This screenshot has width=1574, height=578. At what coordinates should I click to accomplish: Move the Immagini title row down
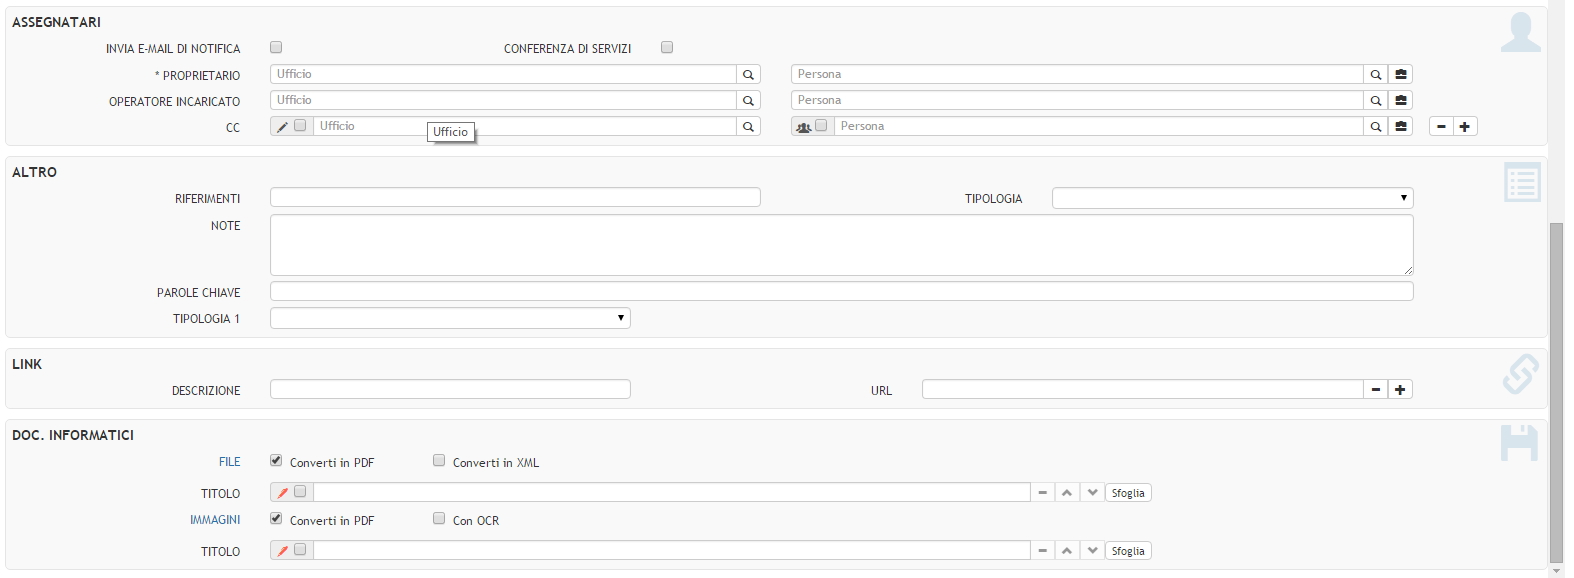1092,551
